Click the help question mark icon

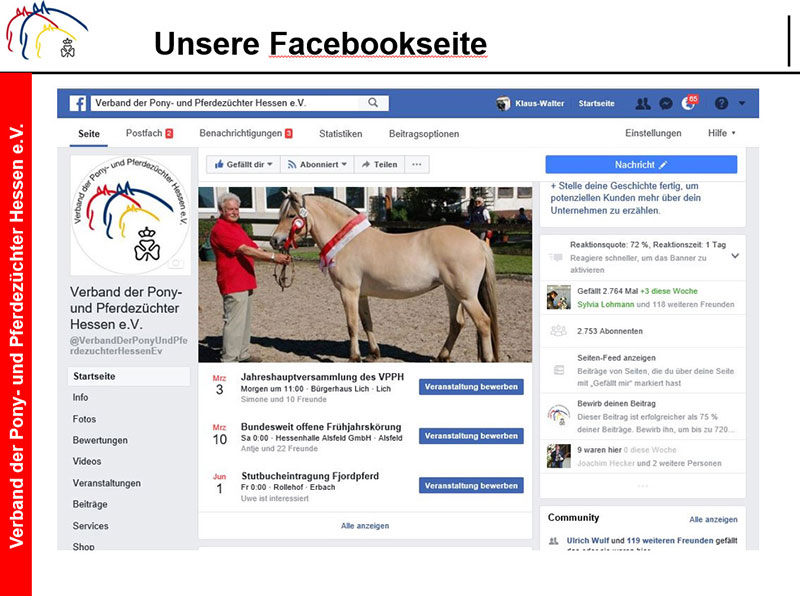(x=721, y=104)
